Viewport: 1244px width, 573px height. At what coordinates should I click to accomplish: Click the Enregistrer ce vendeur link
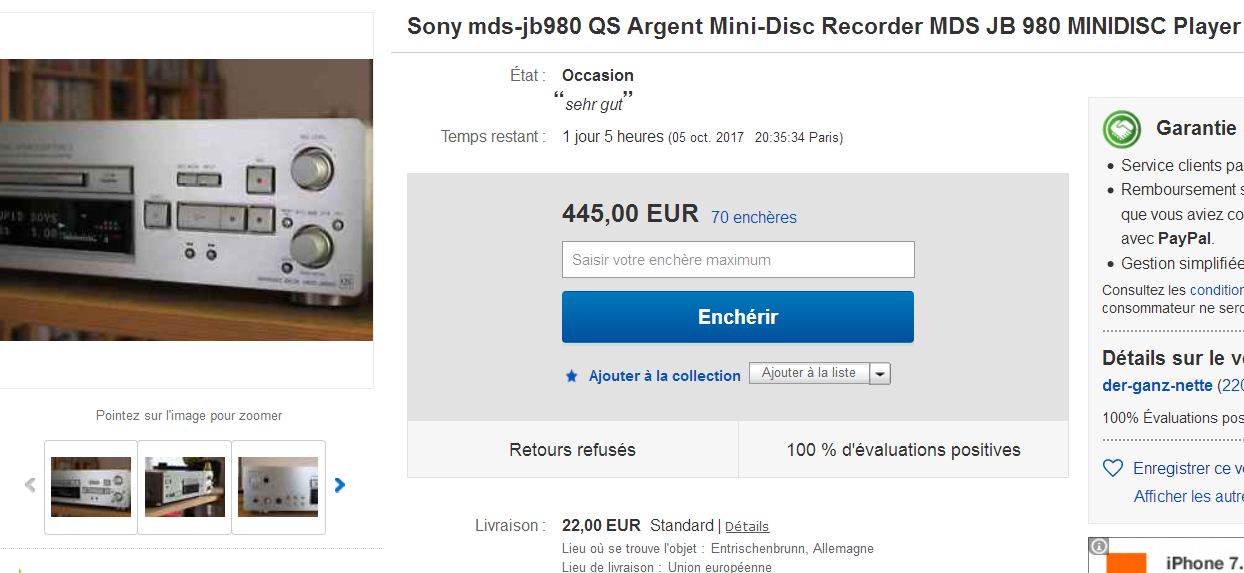click(x=1188, y=468)
